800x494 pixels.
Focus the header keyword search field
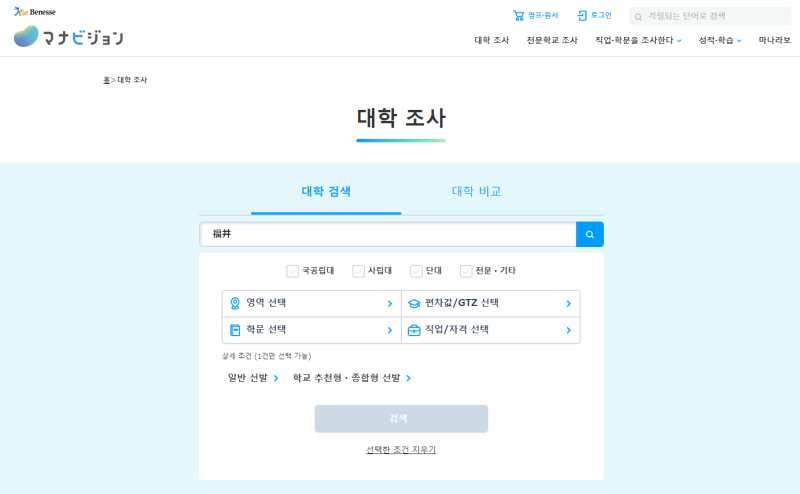point(710,16)
